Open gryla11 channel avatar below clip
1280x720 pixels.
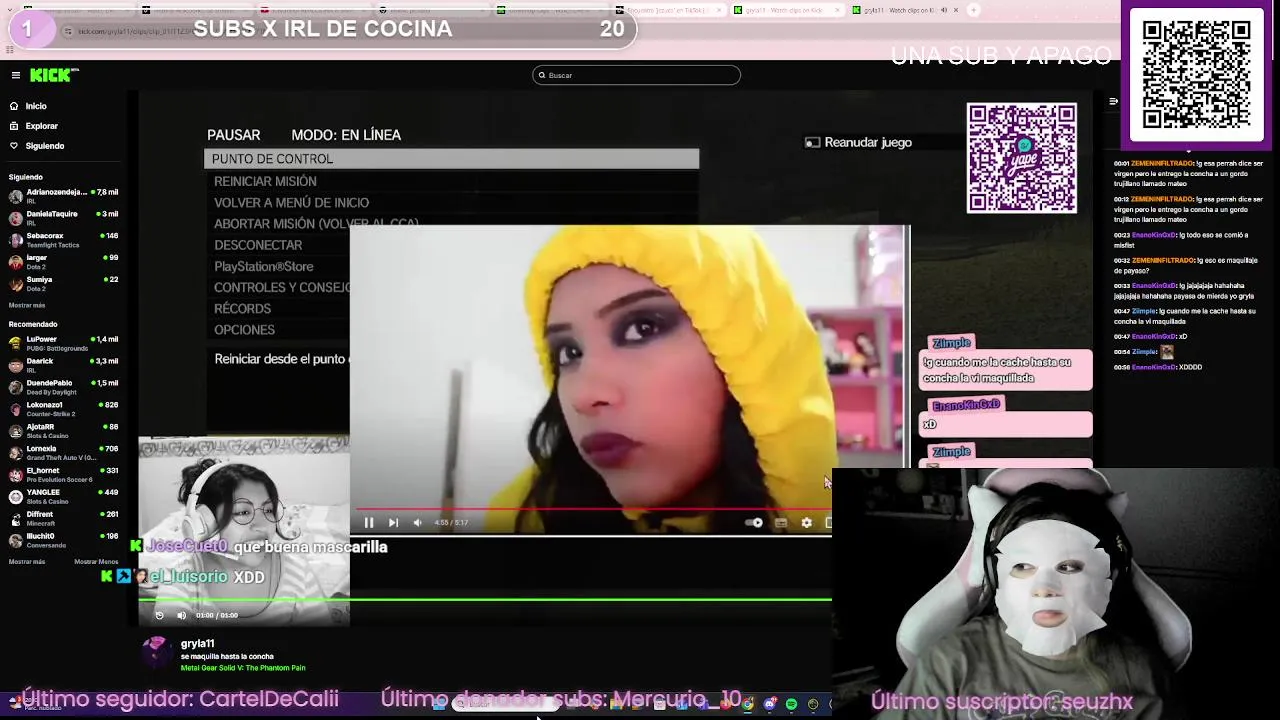click(156, 652)
